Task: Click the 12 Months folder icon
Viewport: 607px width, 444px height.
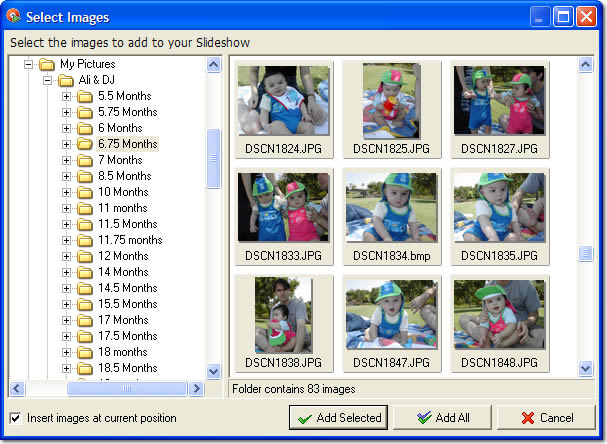Action: (85, 256)
